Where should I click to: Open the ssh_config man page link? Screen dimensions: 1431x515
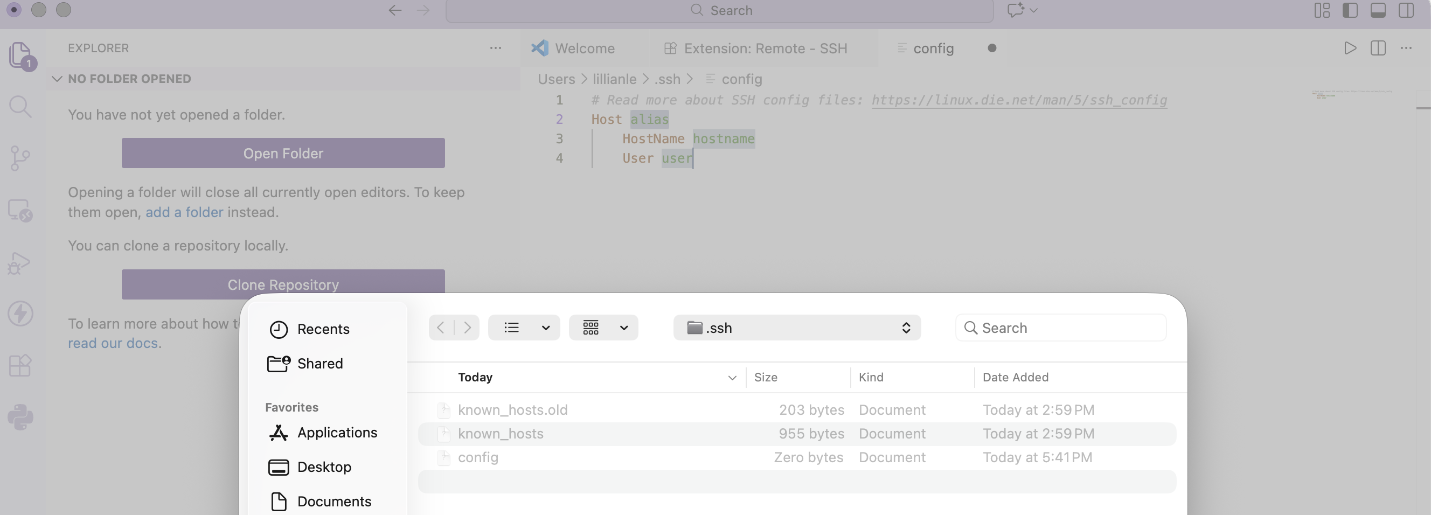1019,100
